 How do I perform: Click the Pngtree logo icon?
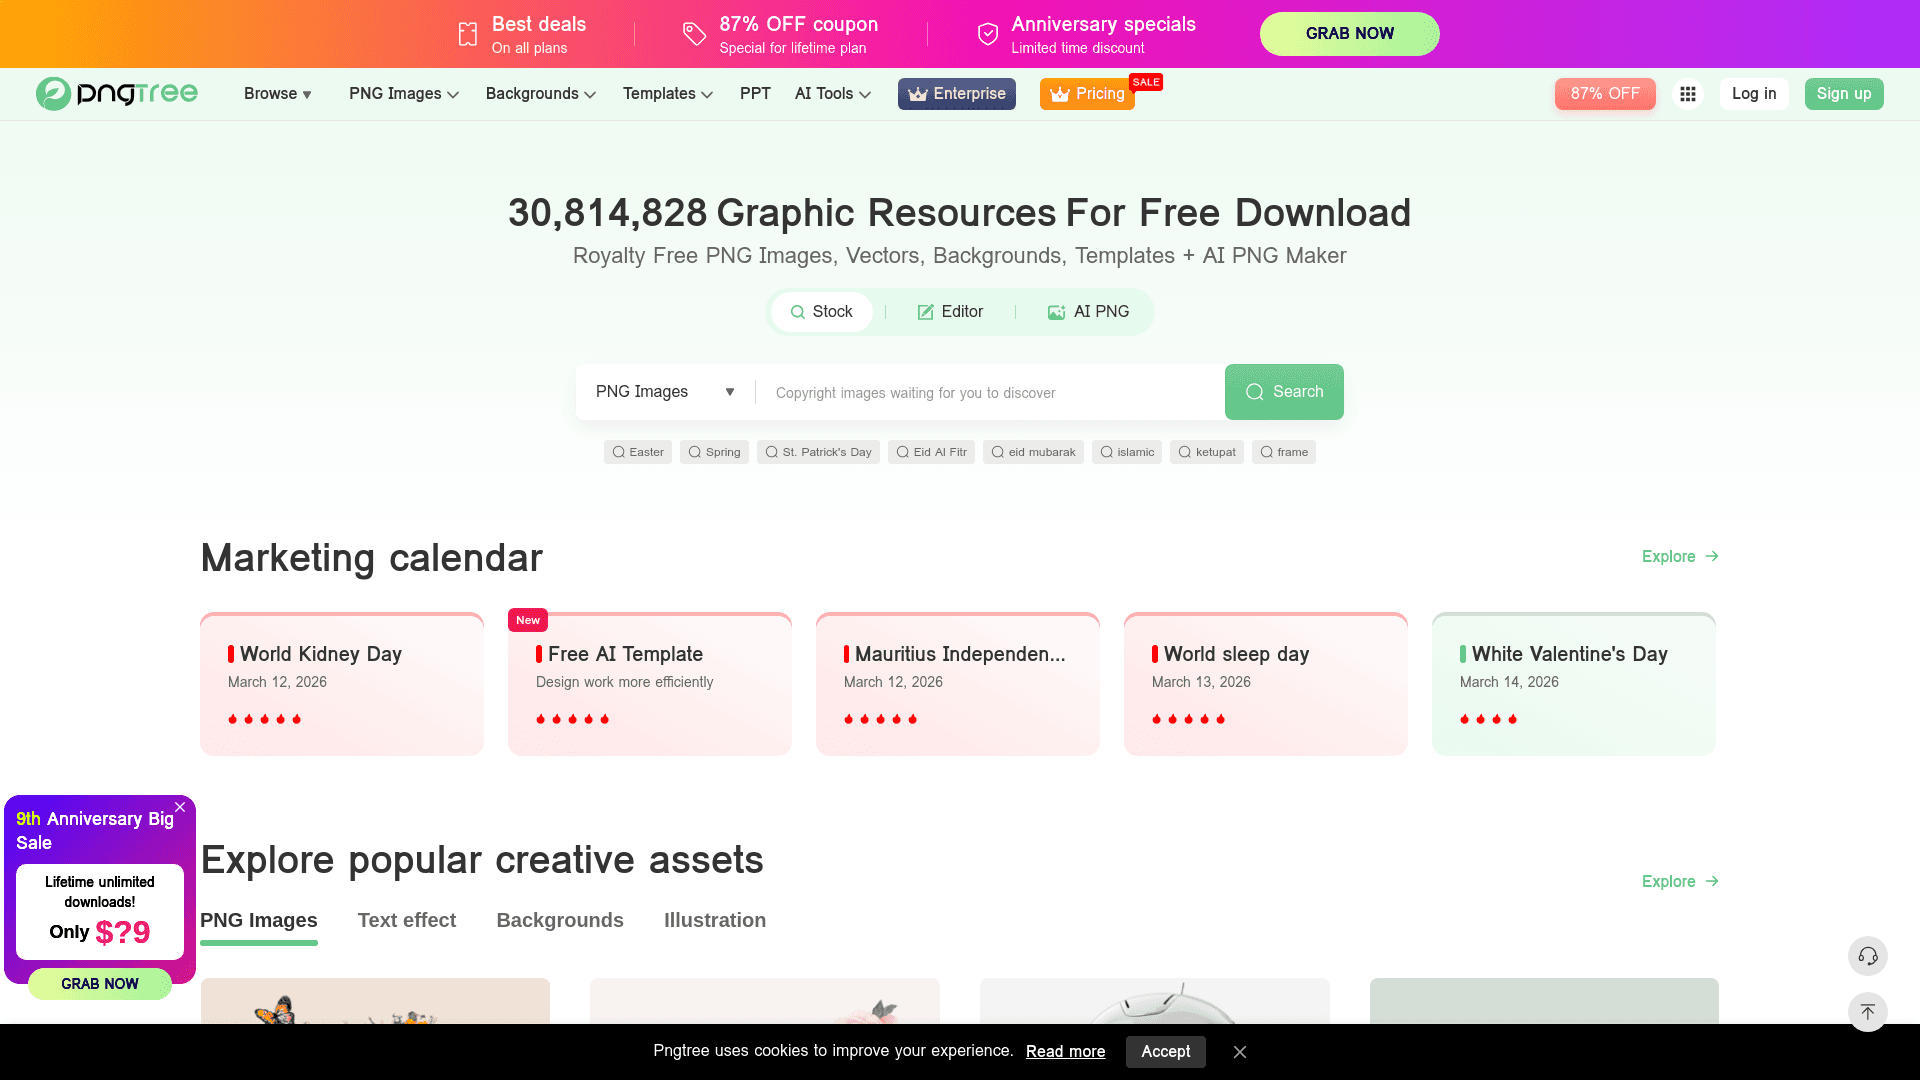(x=53, y=94)
